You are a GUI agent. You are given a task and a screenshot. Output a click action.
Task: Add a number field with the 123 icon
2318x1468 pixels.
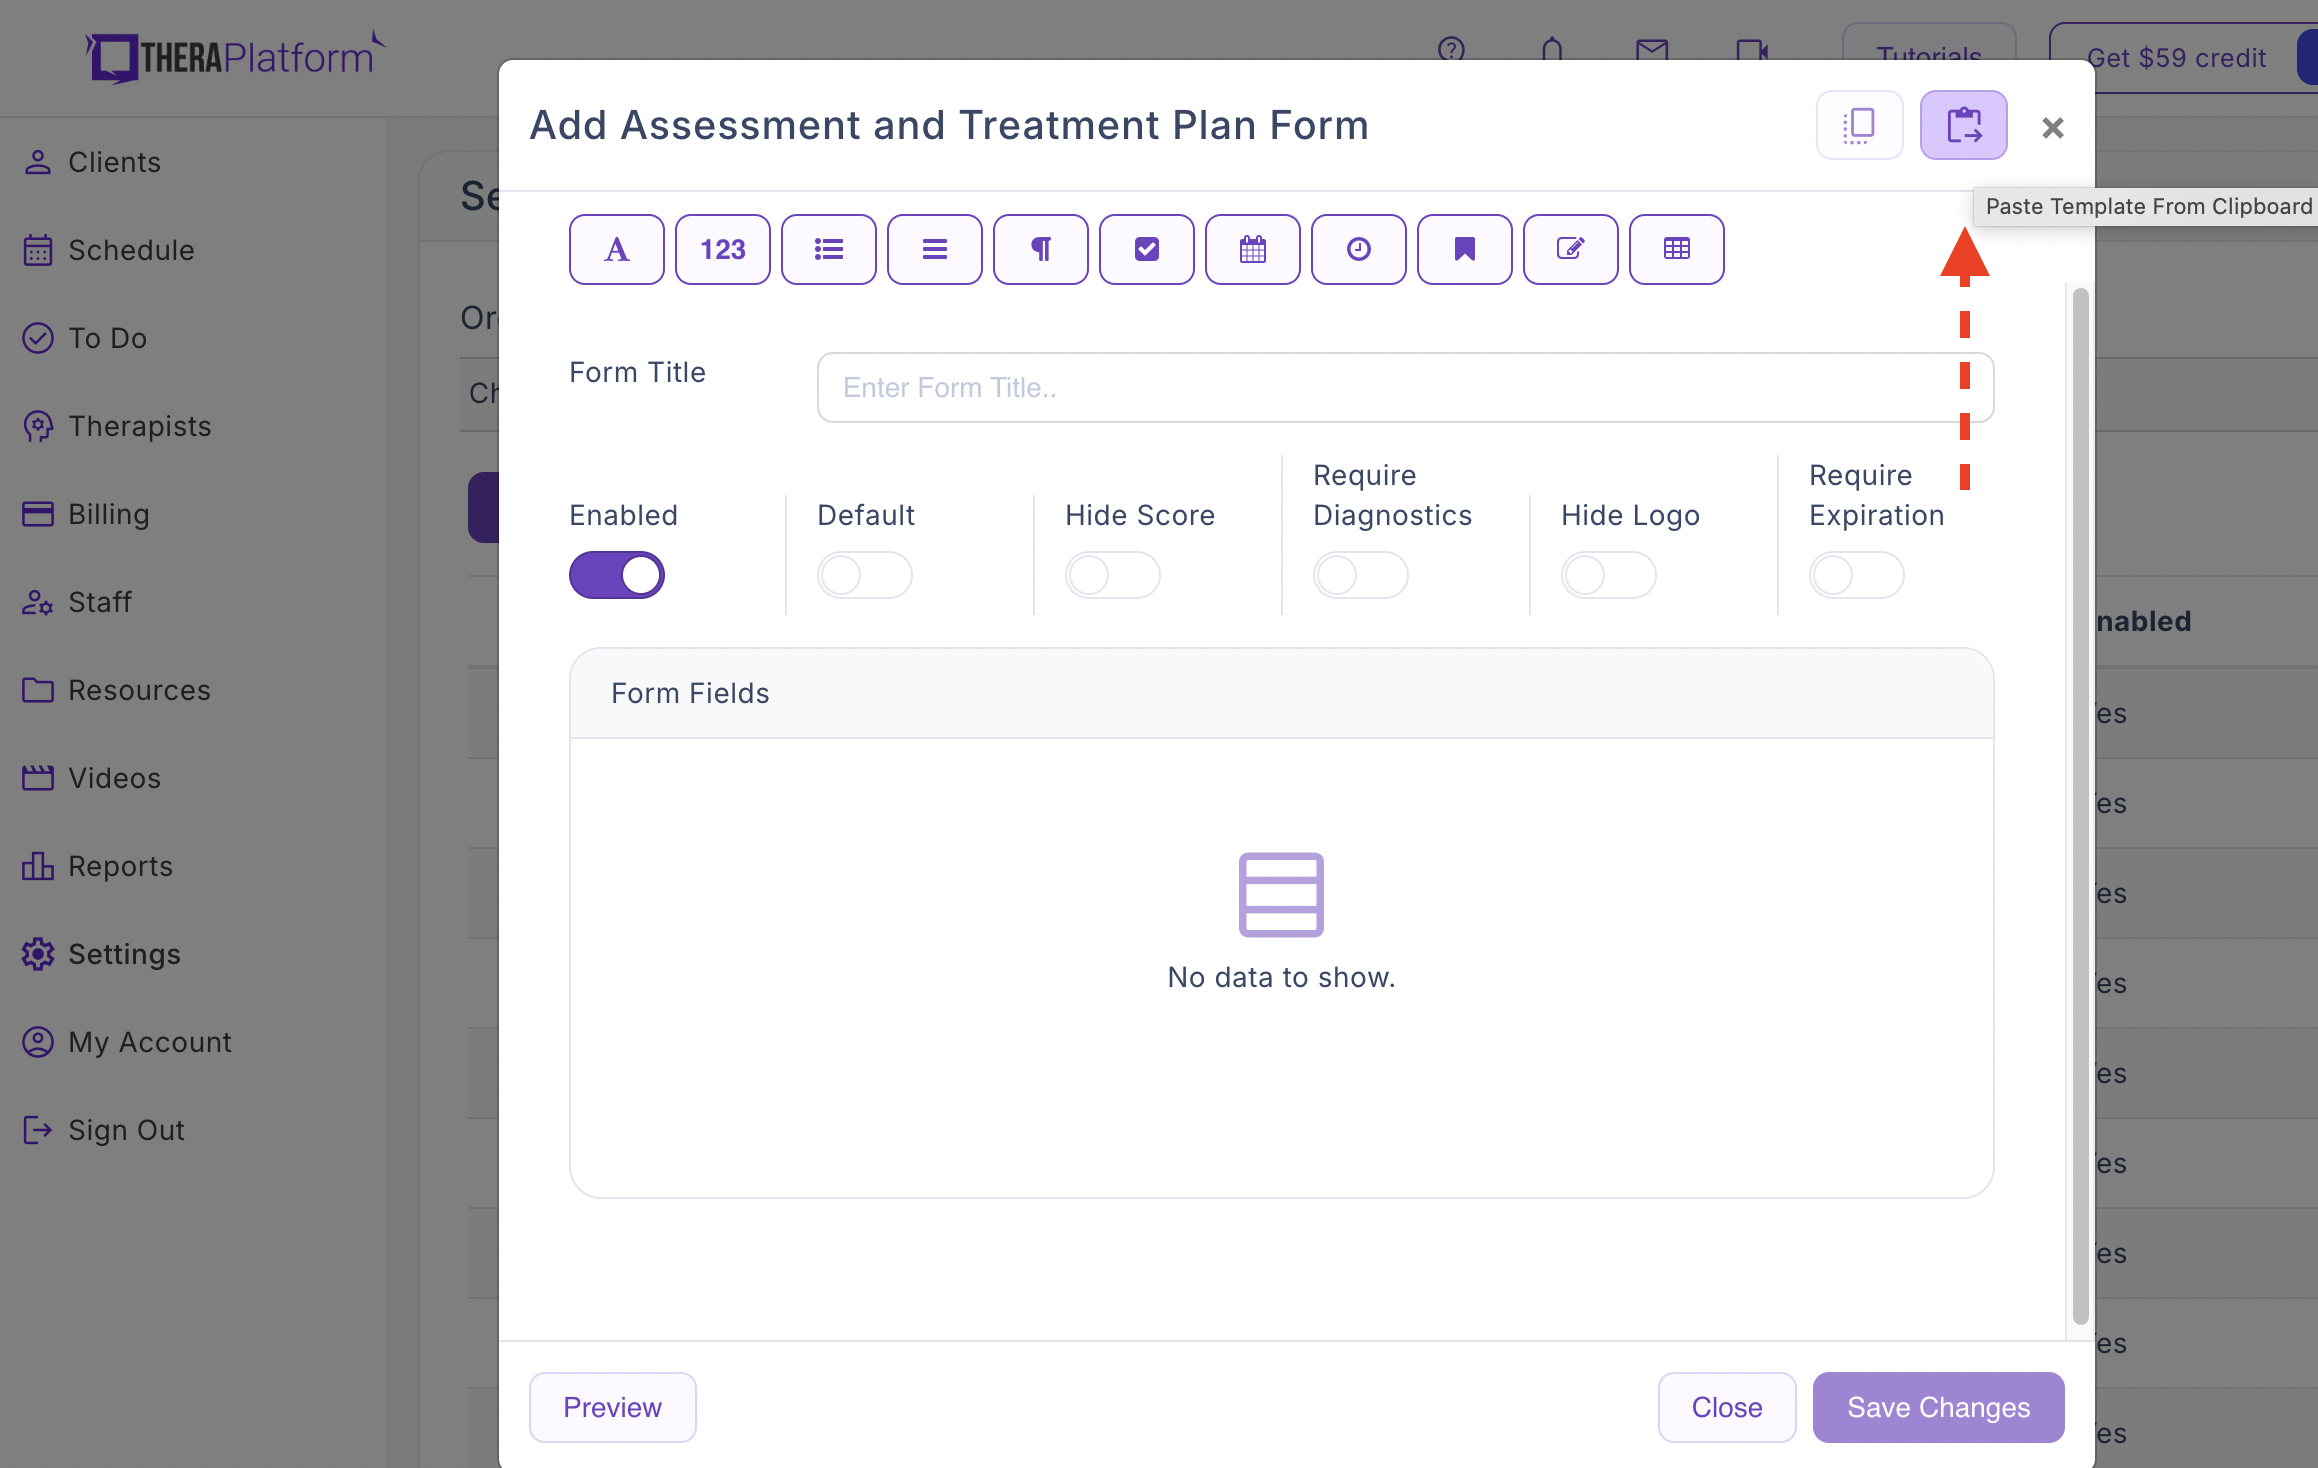pos(722,249)
